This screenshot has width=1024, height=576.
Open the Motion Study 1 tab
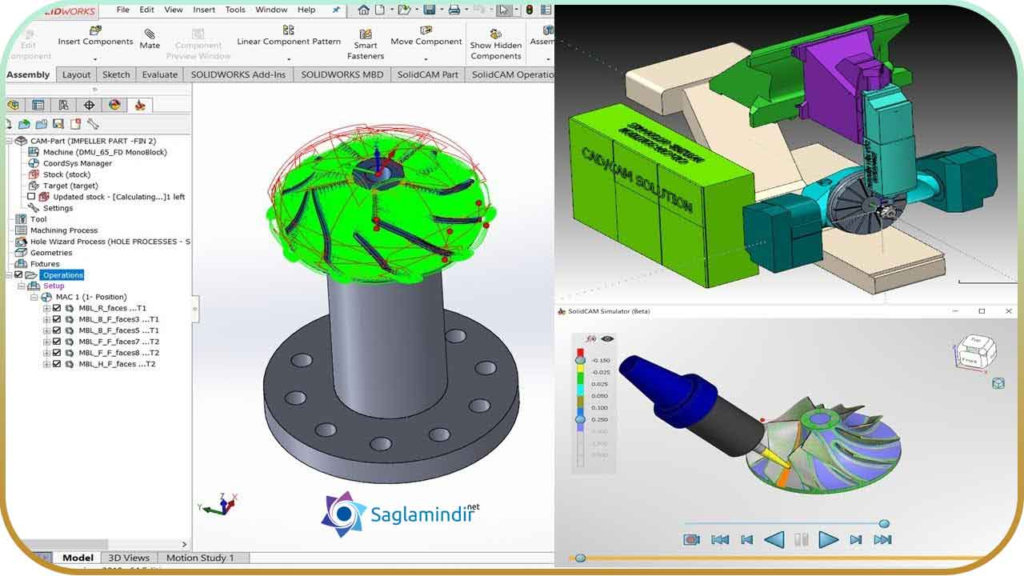[200, 558]
